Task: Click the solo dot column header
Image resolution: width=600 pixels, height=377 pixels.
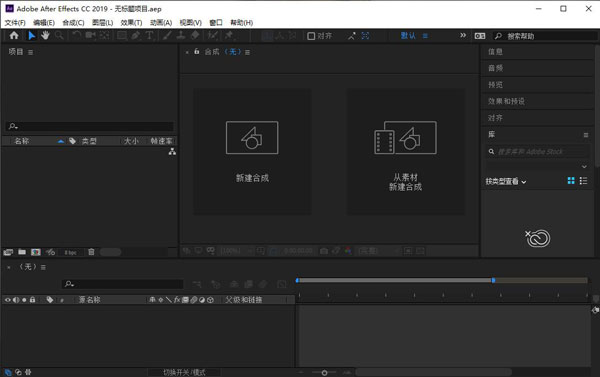Action: click(24, 300)
